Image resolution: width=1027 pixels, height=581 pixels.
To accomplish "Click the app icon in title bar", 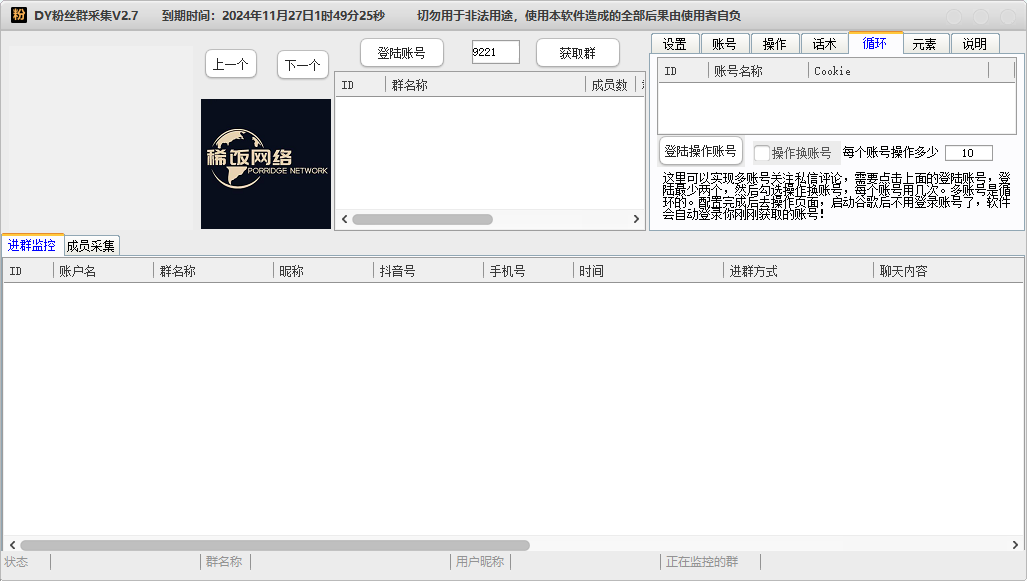I will tap(18, 15).
